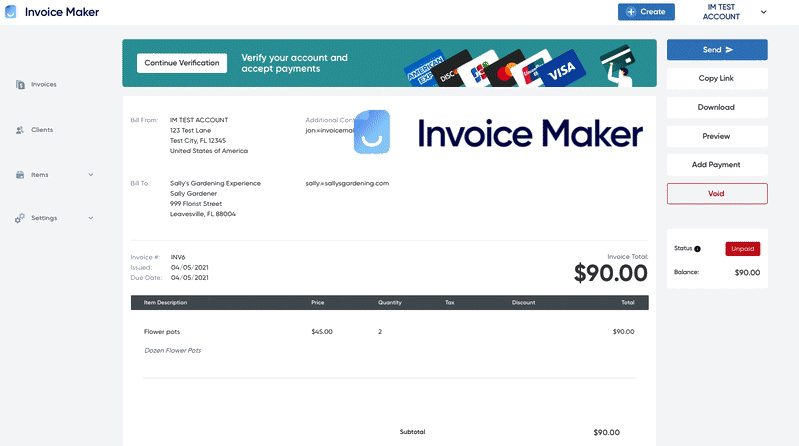The image size is (799, 446).
Task: Expand the Items menu chevron
Action: [91, 175]
